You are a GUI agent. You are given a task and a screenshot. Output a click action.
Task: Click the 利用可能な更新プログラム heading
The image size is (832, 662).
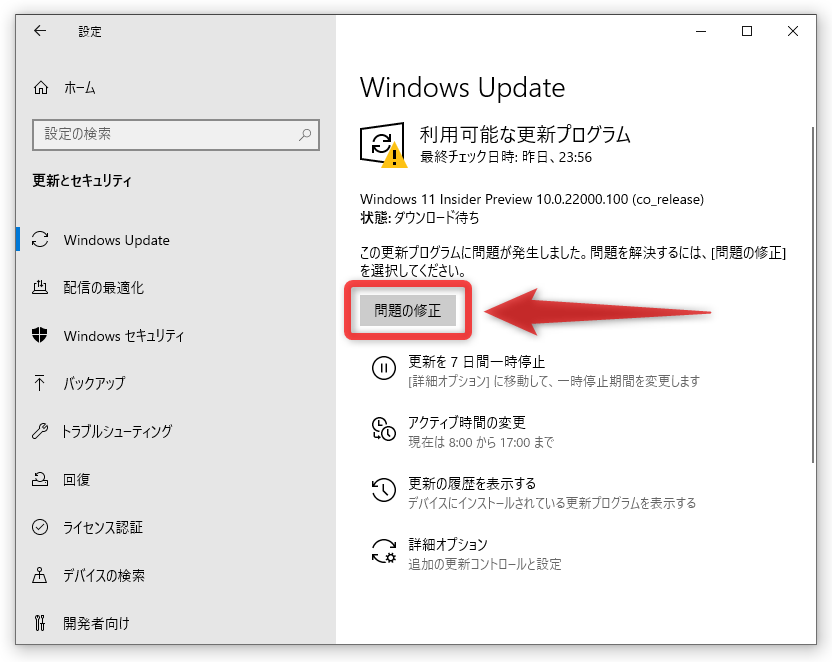[x=525, y=134]
